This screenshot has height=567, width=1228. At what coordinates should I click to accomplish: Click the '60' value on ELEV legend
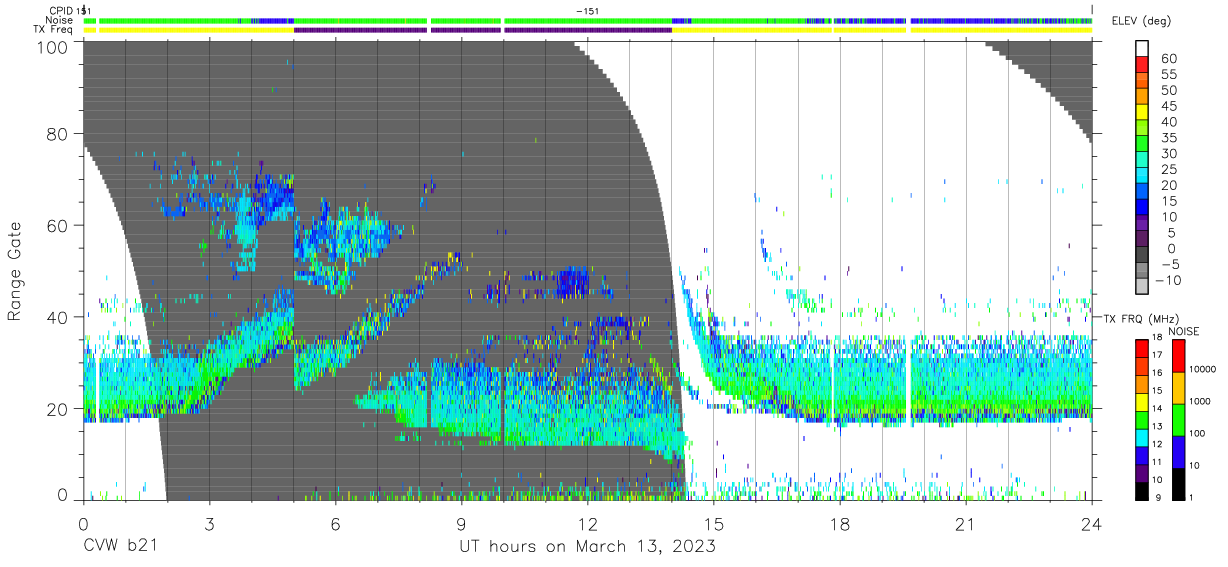[x=1168, y=59]
